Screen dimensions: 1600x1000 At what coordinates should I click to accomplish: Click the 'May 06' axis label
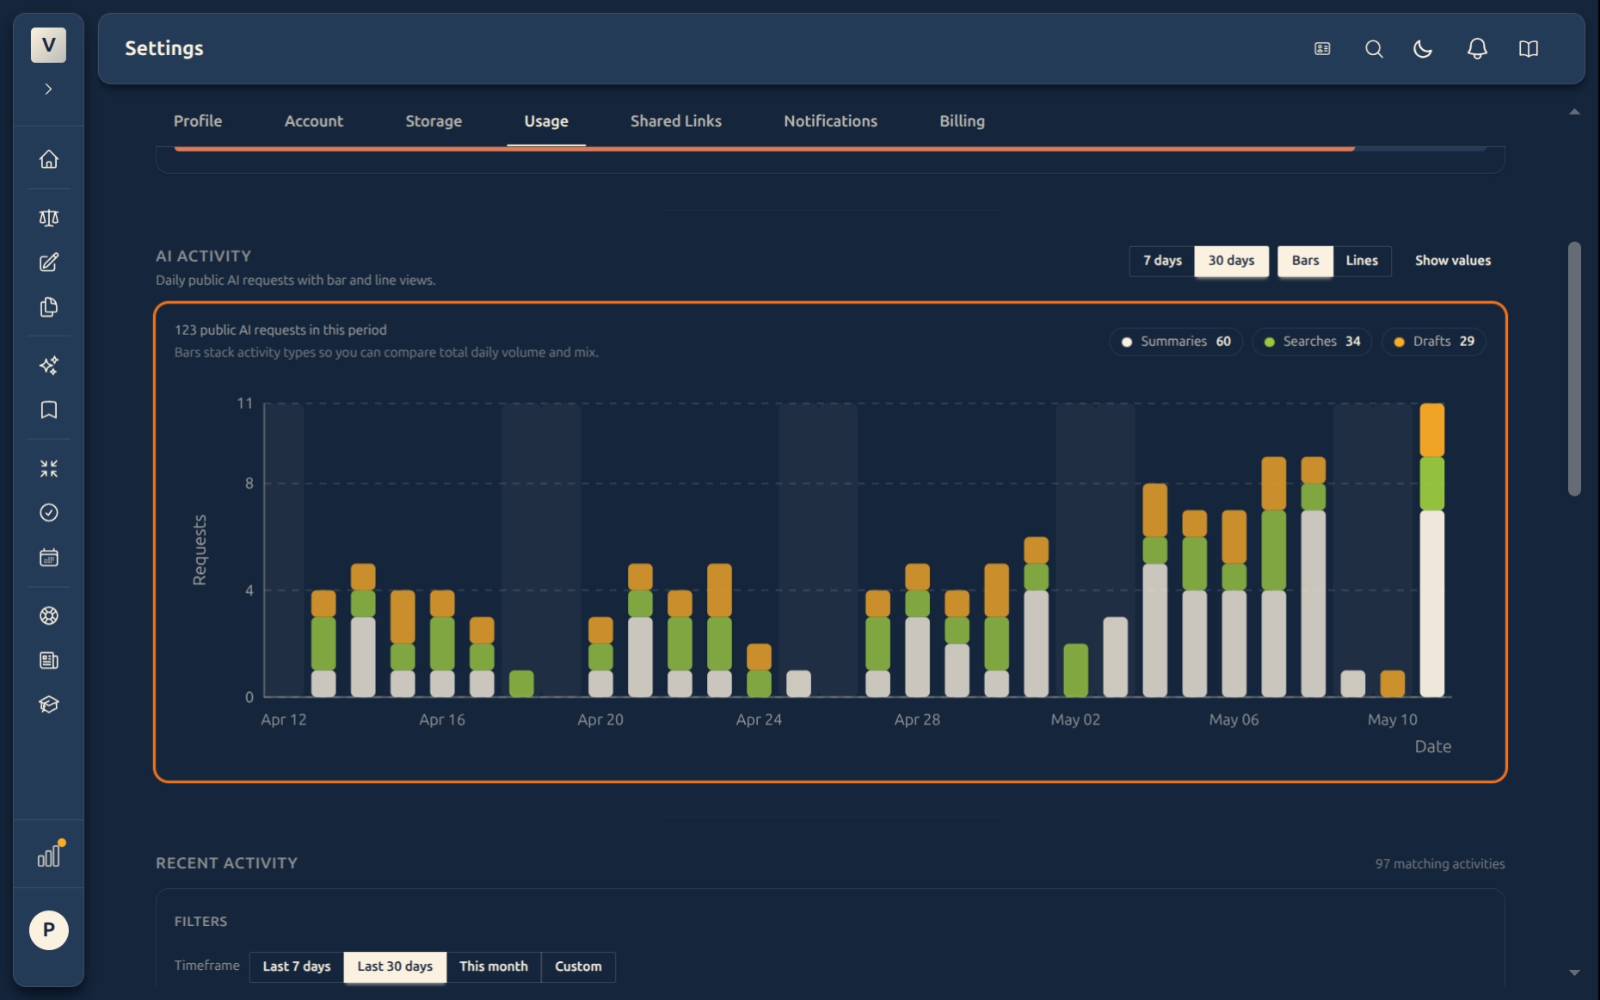click(1233, 720)
